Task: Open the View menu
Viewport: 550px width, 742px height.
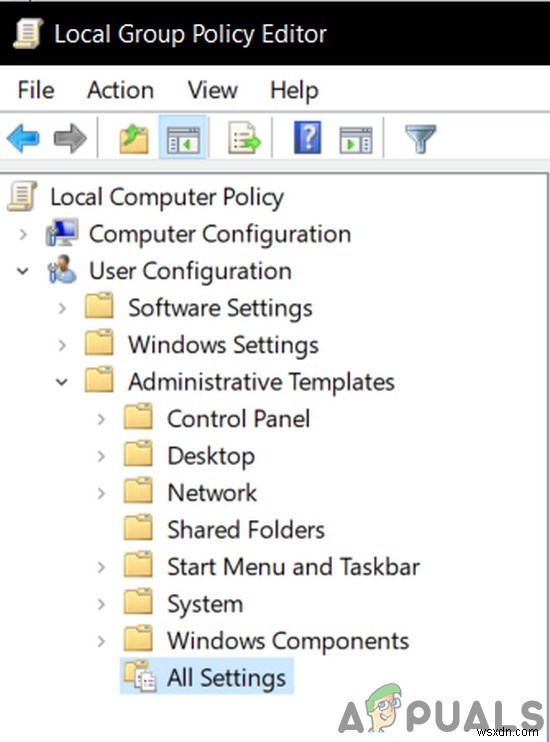Action: point(213,90)
